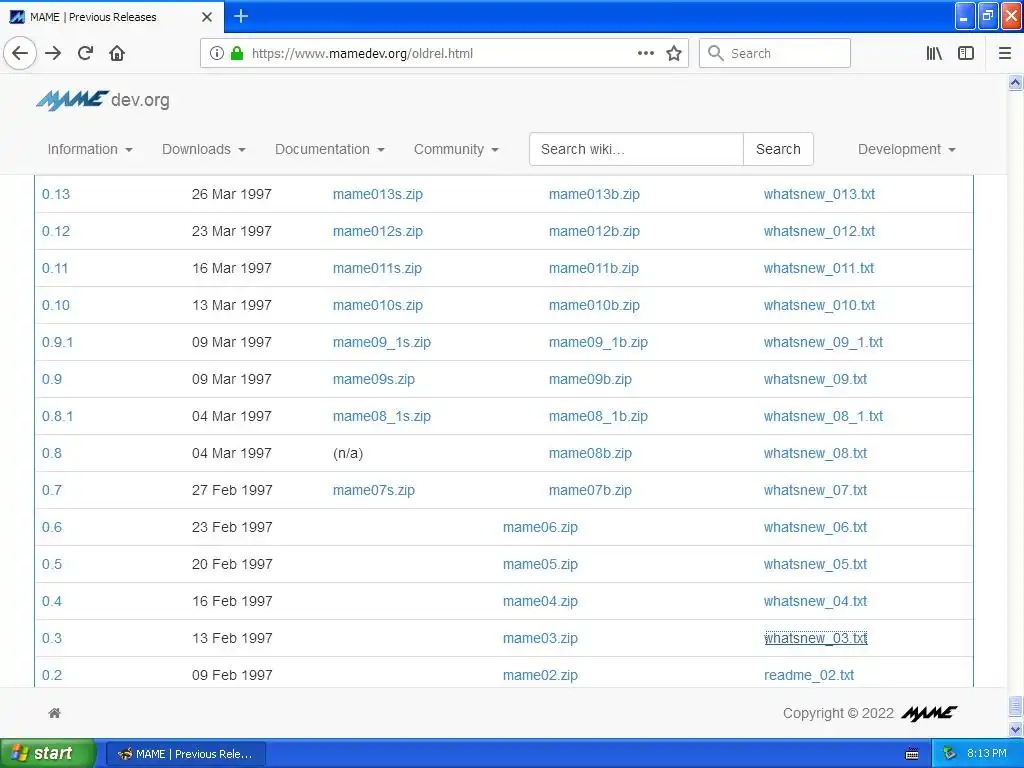Viewport: 1024px width, 768px height.
Task: Click the wiki Search button
Action: (778, 149)
